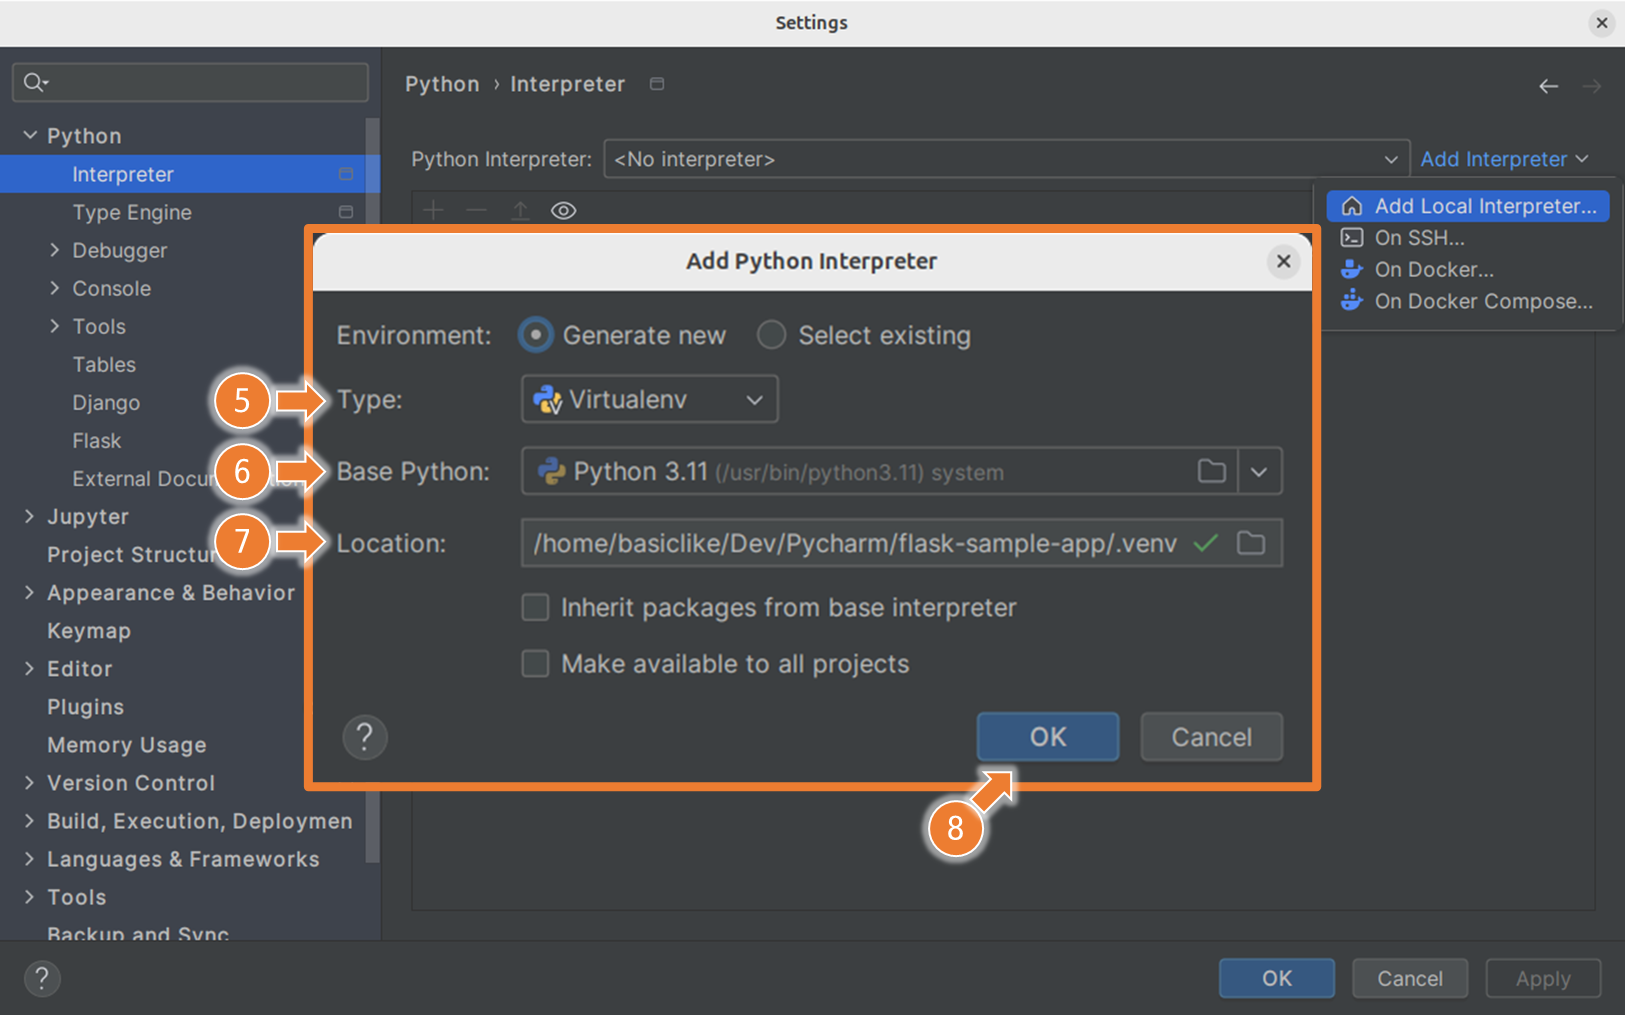Image resolution: width=1625 pixels, height=1015 pixels.
Task: Open the Plugins settings page
Action: point(86,706)
